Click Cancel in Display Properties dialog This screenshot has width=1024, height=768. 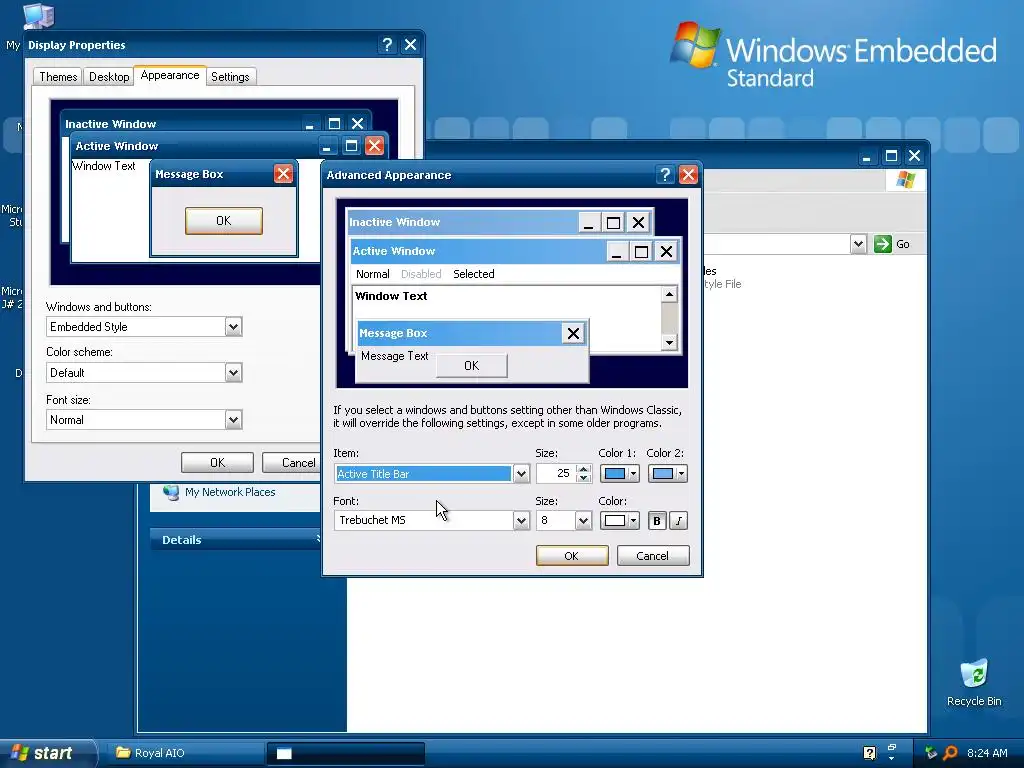pos(292,462)
